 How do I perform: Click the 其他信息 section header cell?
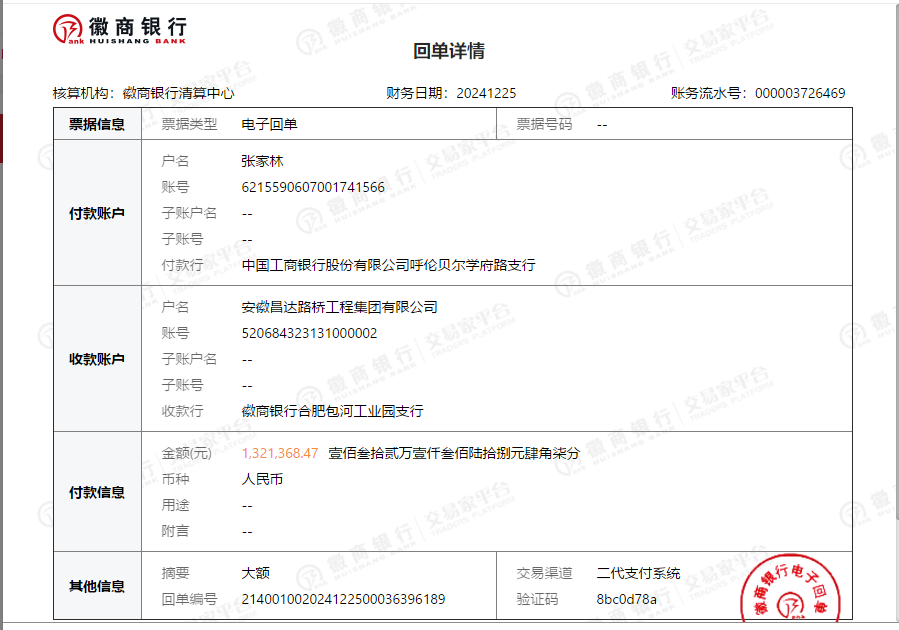pos(97,586)
